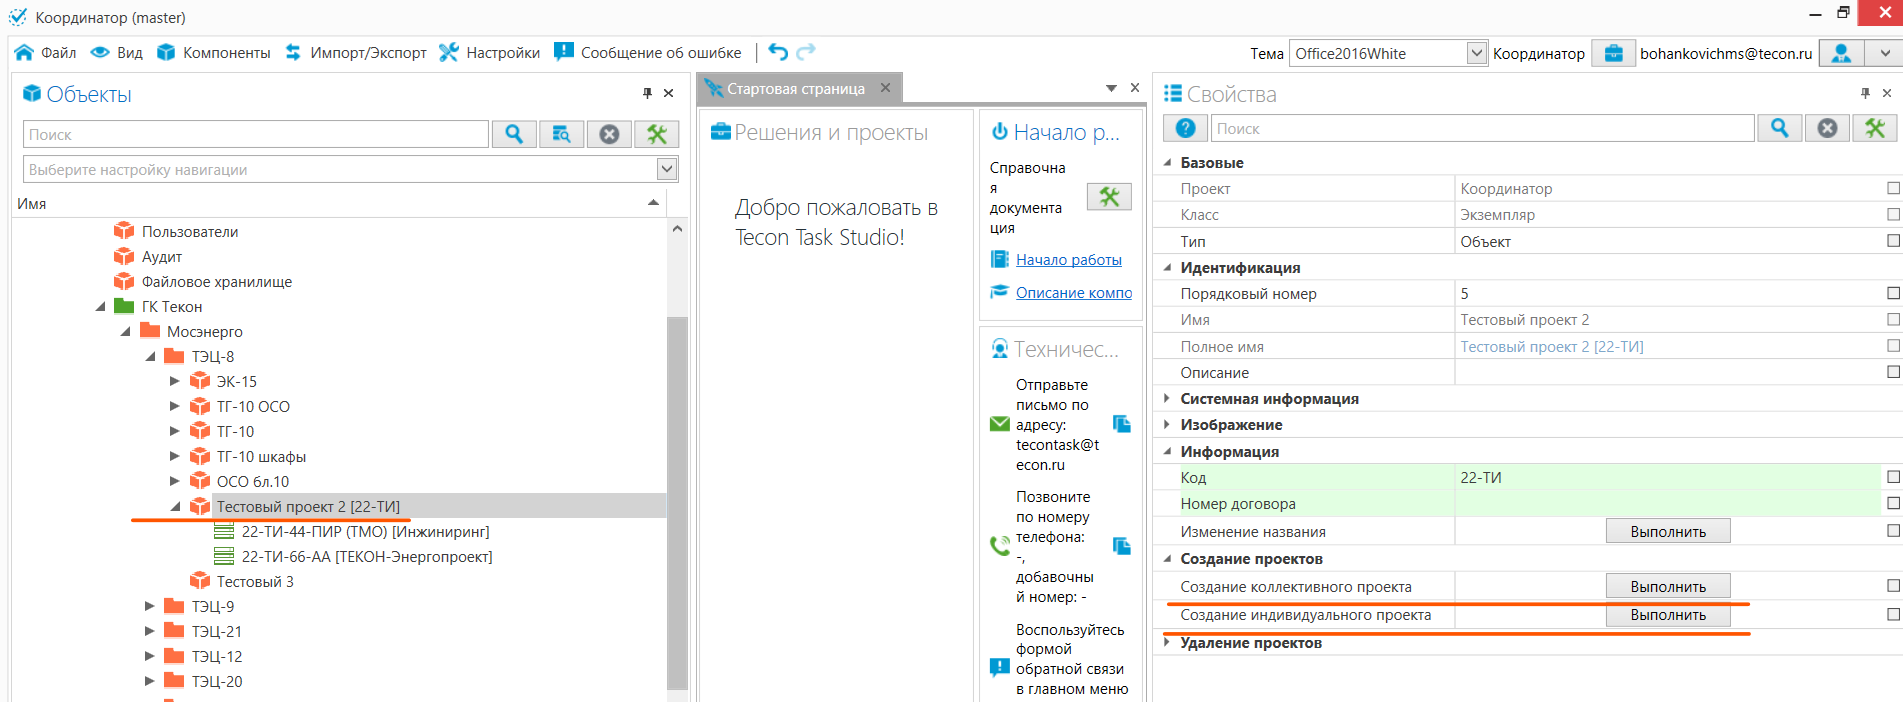Switch to the Стартовая страница tab
The image size is (1903, 702).
click(x=795, y=89)
